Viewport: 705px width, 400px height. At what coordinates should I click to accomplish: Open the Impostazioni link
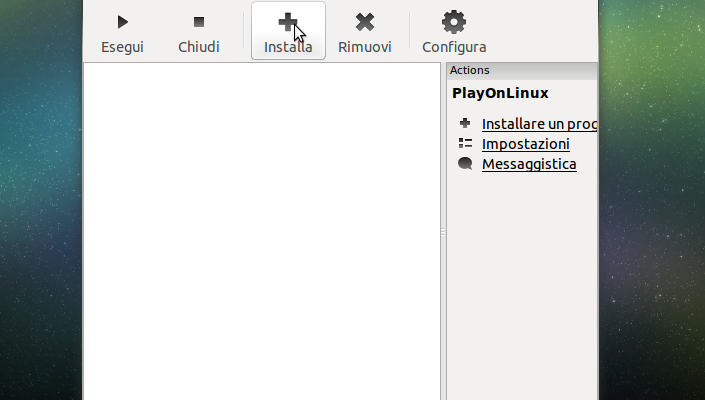coord(525,144)
